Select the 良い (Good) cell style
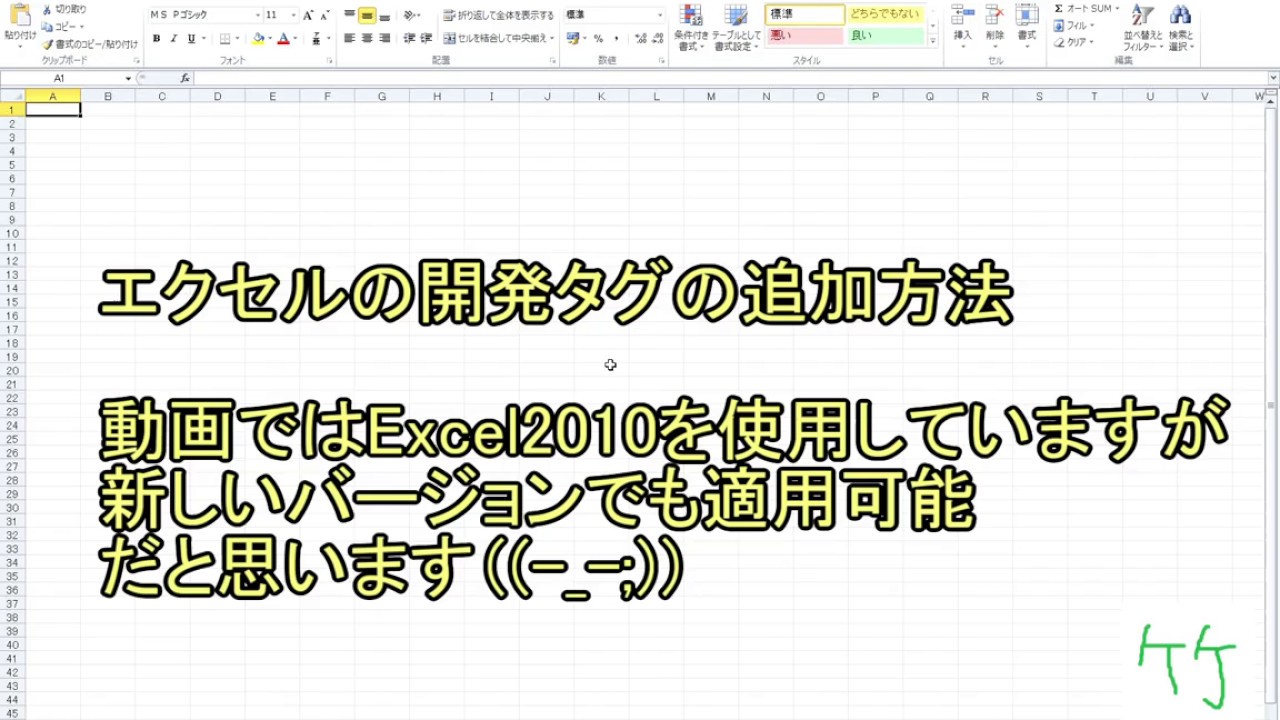1280x720 pixels. [x=885, y=36]
